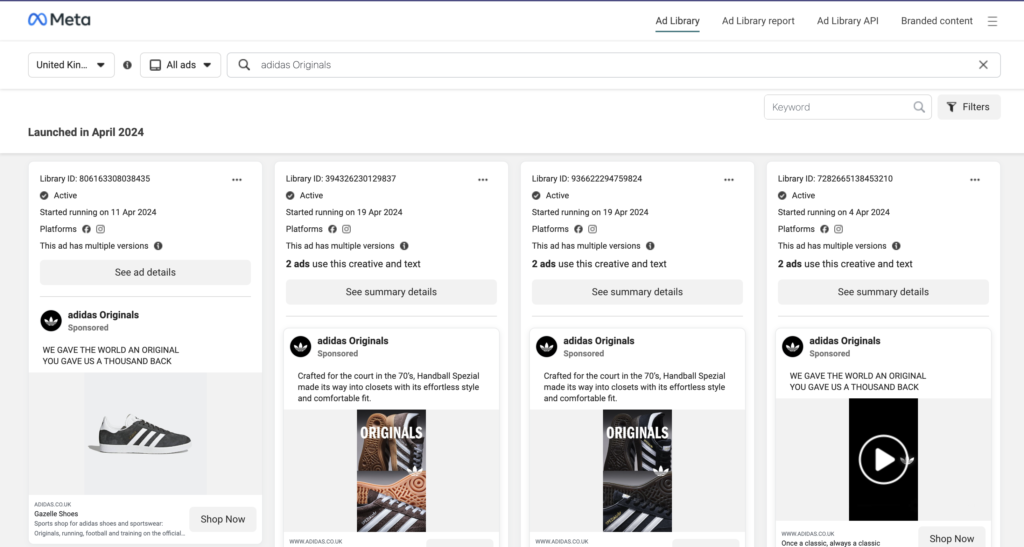Open the hamburger menu icon
Screen dimensions: 1024x547
coord(992,21)
